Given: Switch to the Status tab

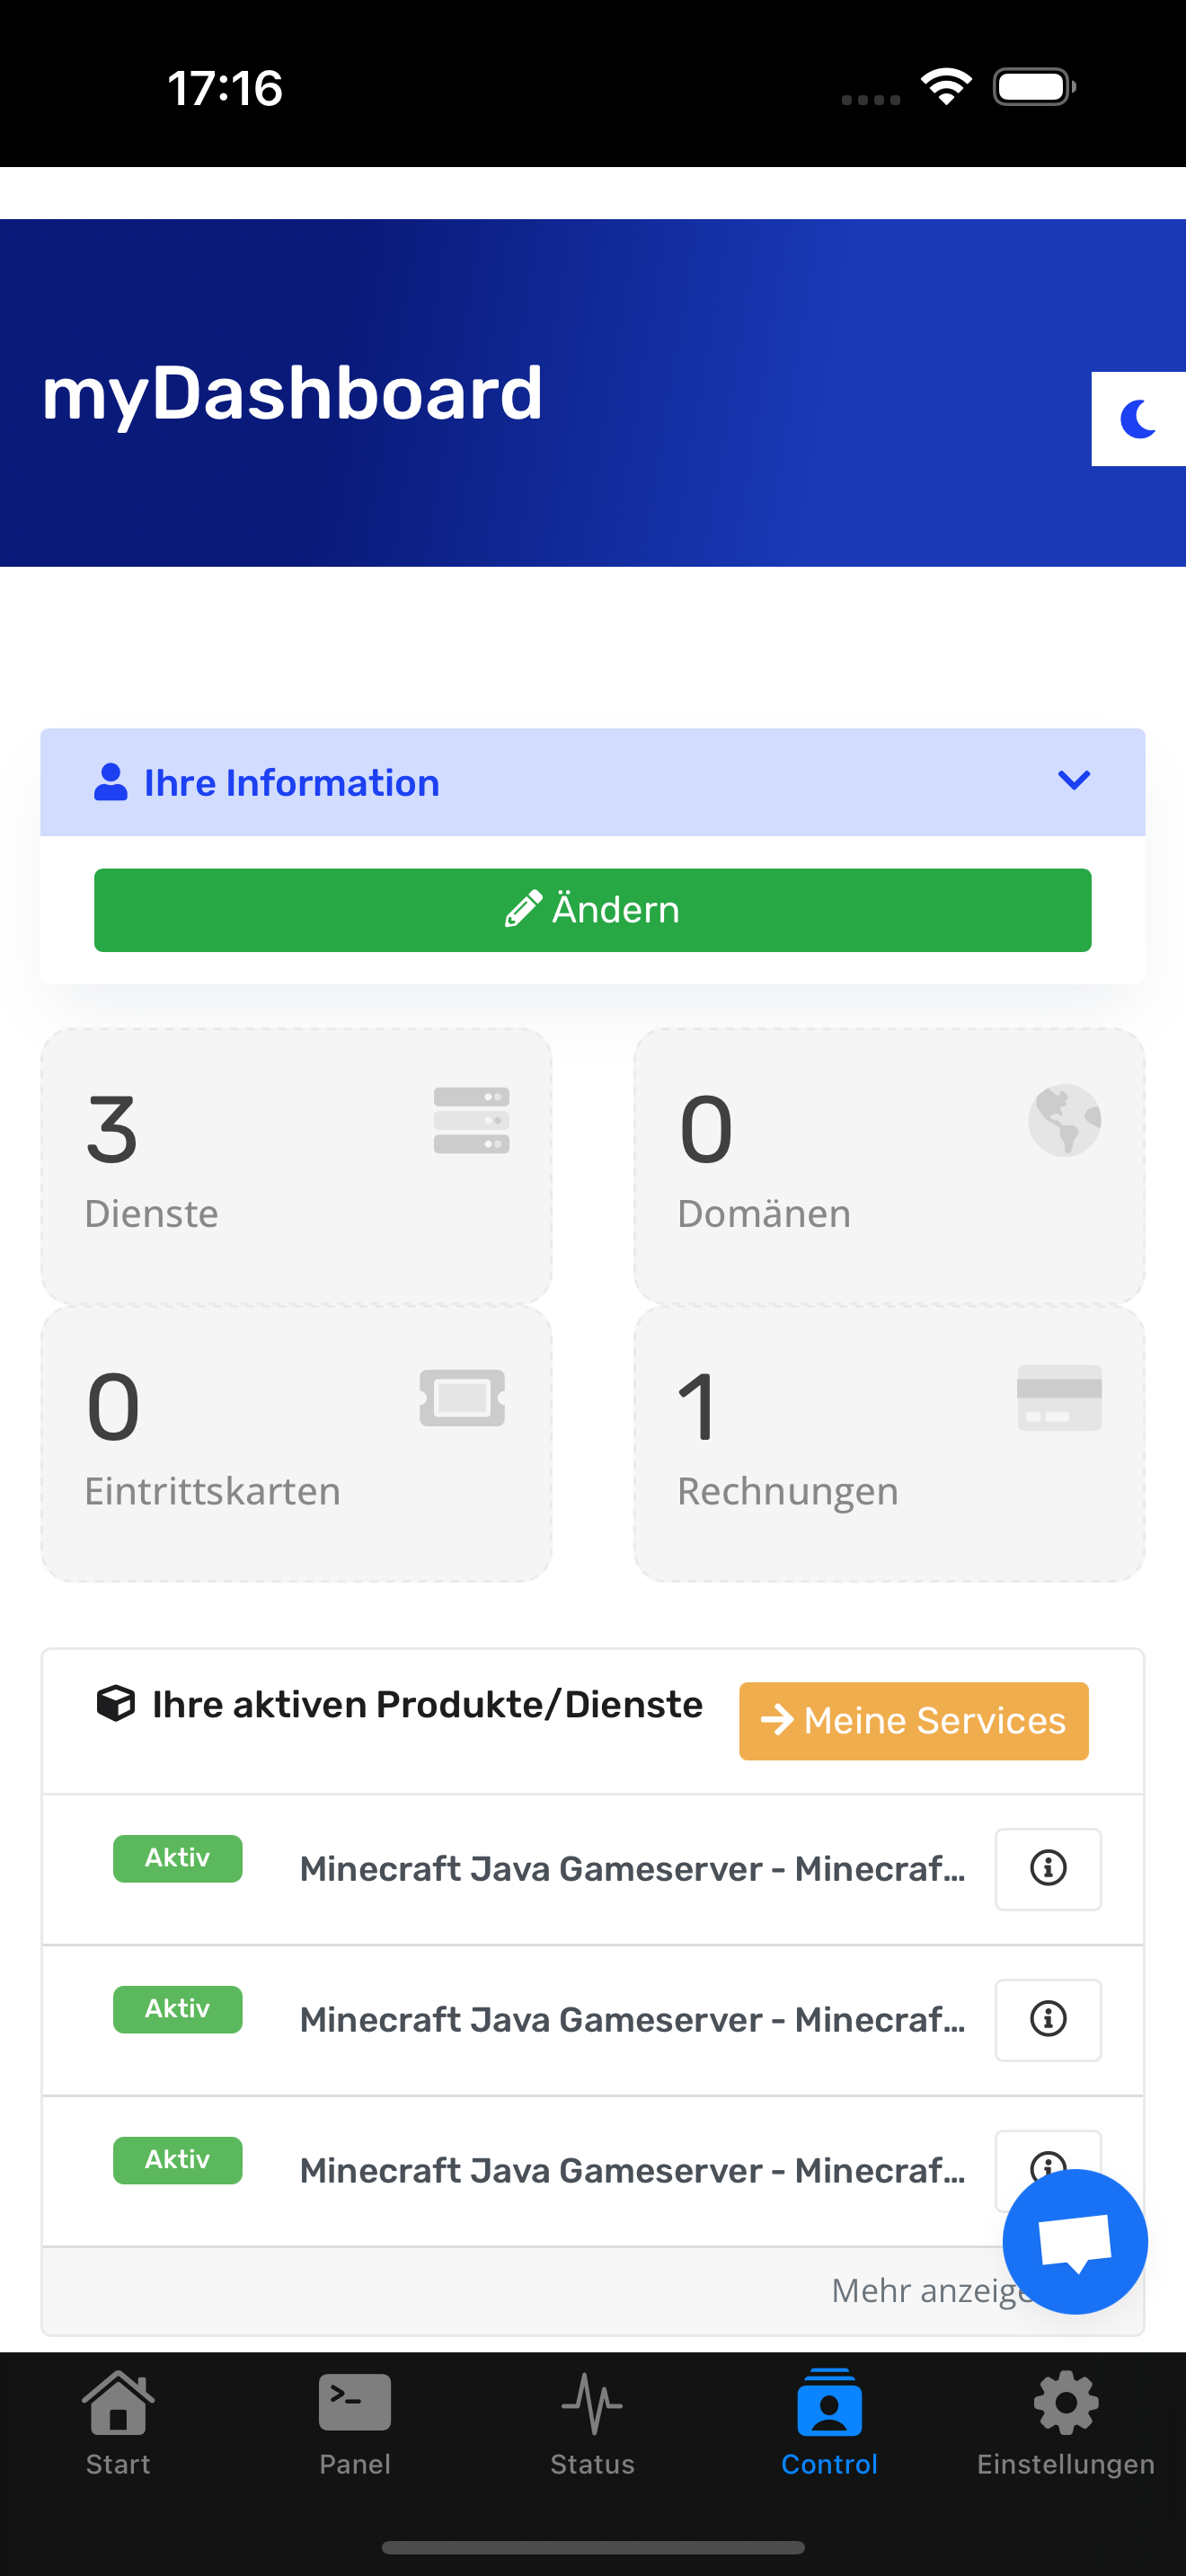Looking at the screenshot, I should [592, 2424].
